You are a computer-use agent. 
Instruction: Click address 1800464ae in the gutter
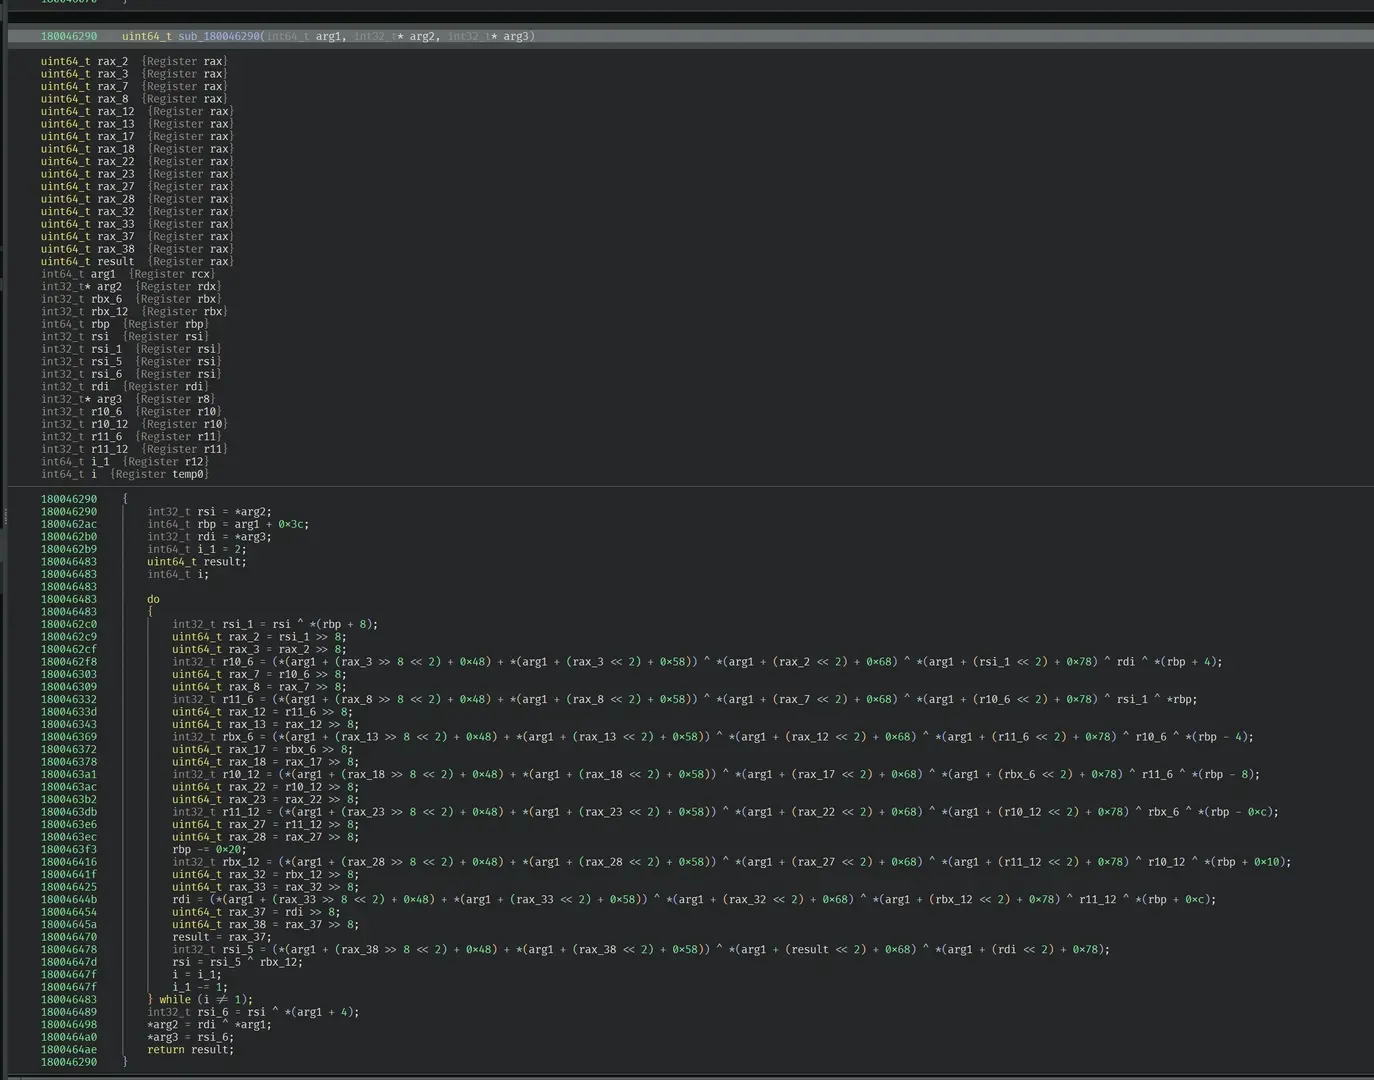pyautogui.click(x=69, y=1049)
